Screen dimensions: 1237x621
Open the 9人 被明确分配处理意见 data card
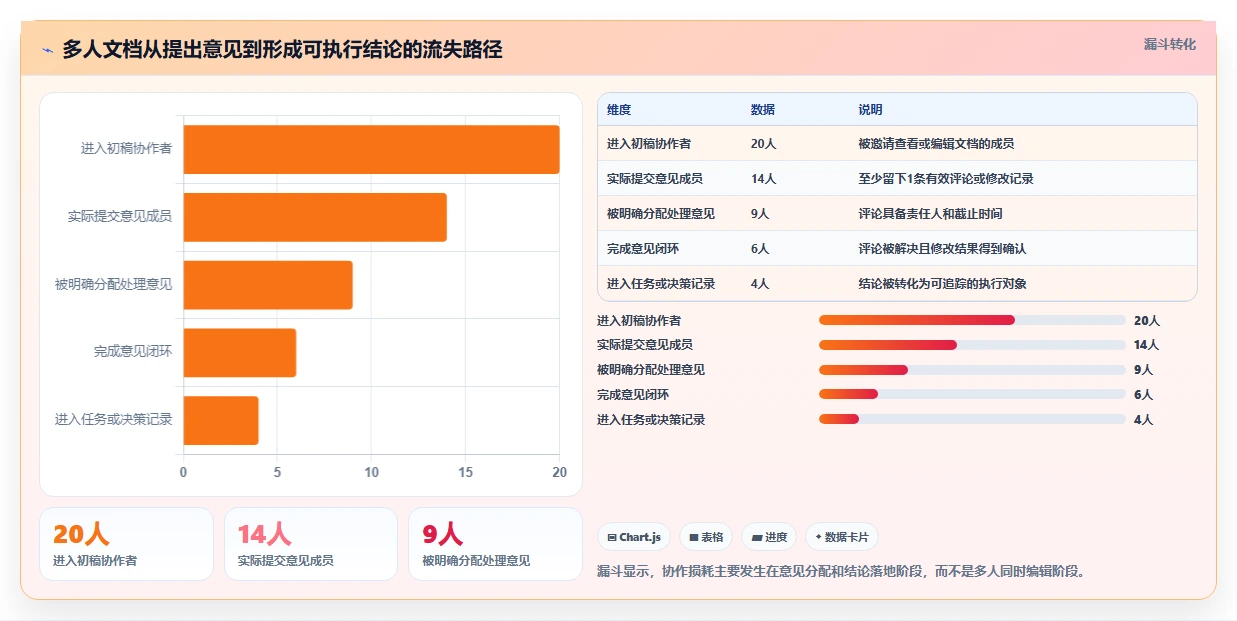[495, 544]
